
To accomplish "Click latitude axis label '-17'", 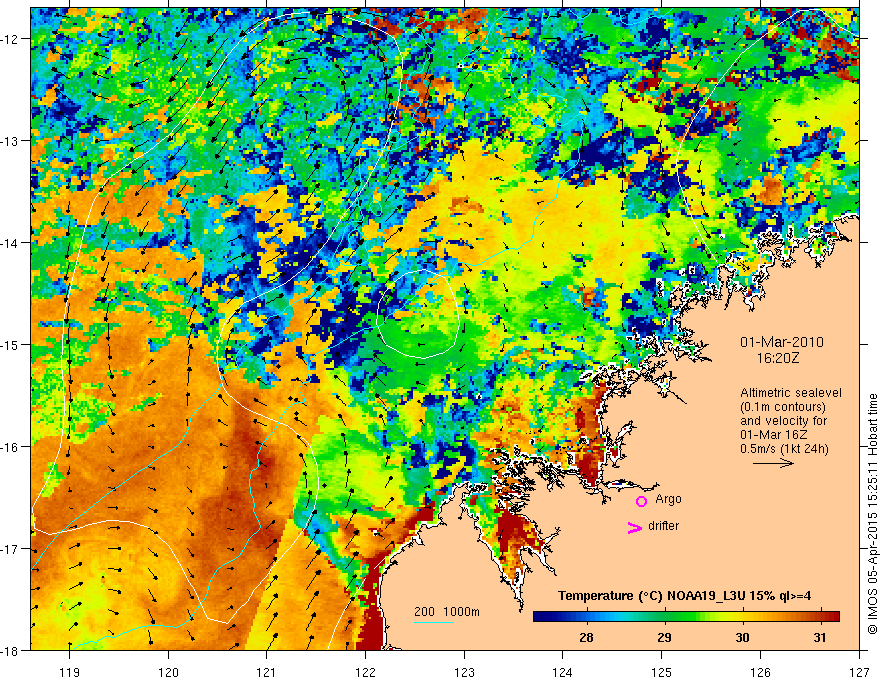I will 11,549.
